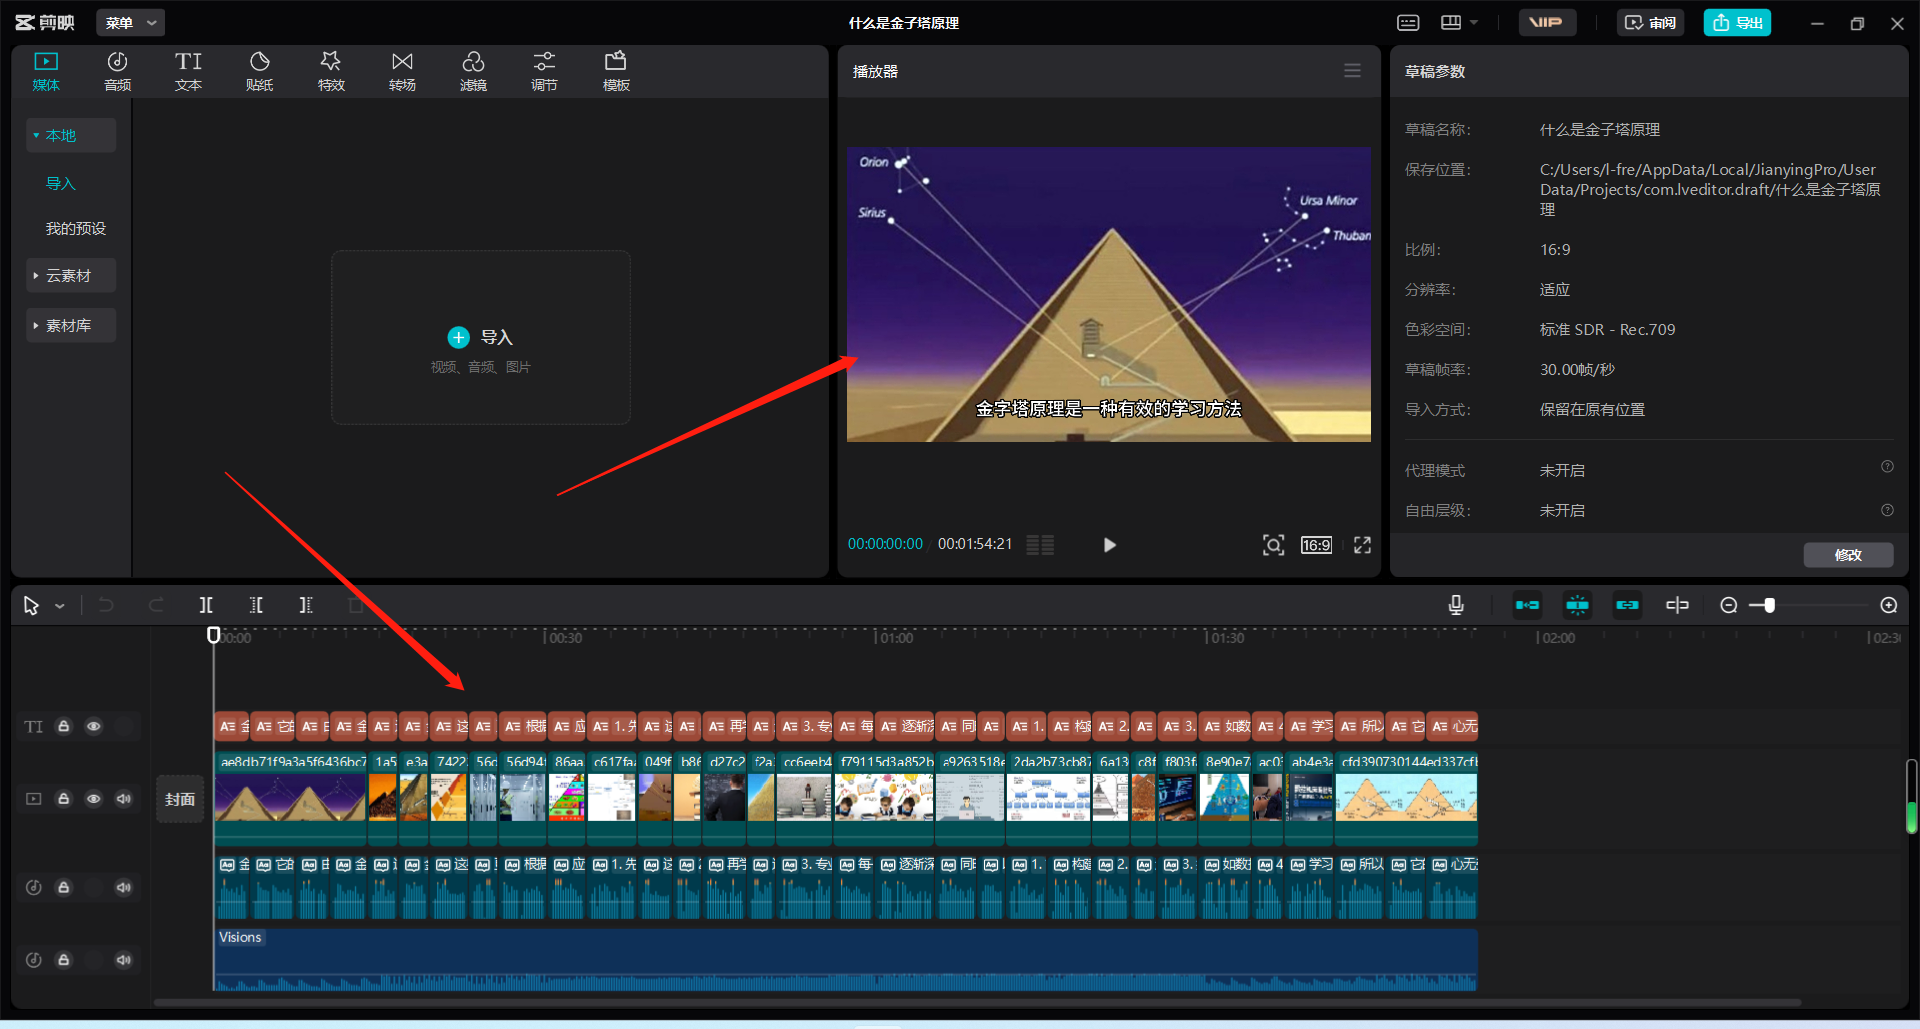Screen dimensions: 1920x1029
Task: Open the 媒体 media tab
Action: [x=46, y=72]
